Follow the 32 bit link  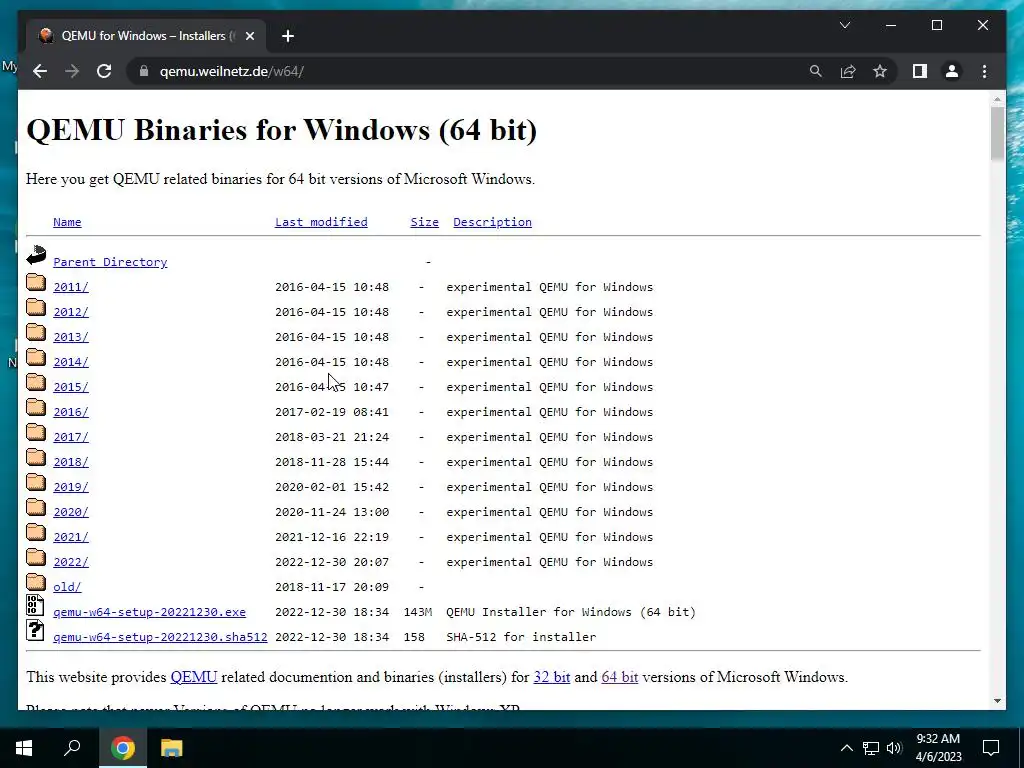point(552,677)
